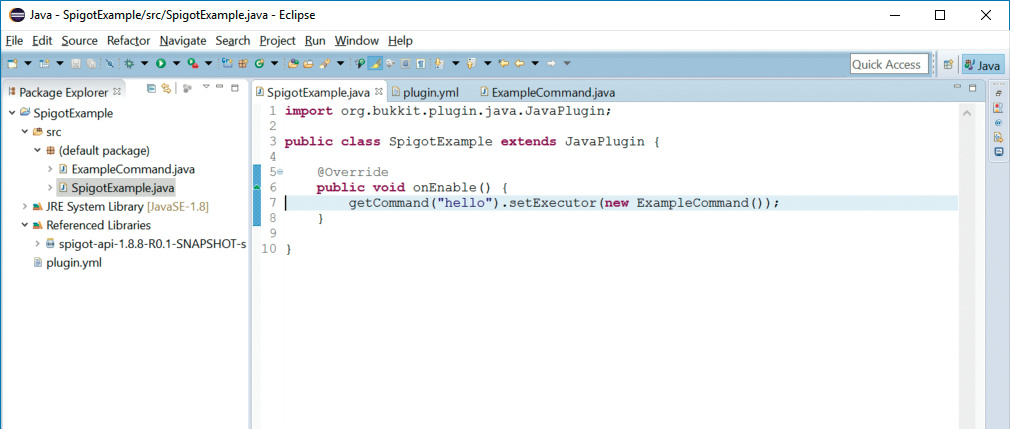Click editor vertical scrollbar up arrow
Screen dimensions: 1010x429
pyautogui.click(x=966, y=113)
